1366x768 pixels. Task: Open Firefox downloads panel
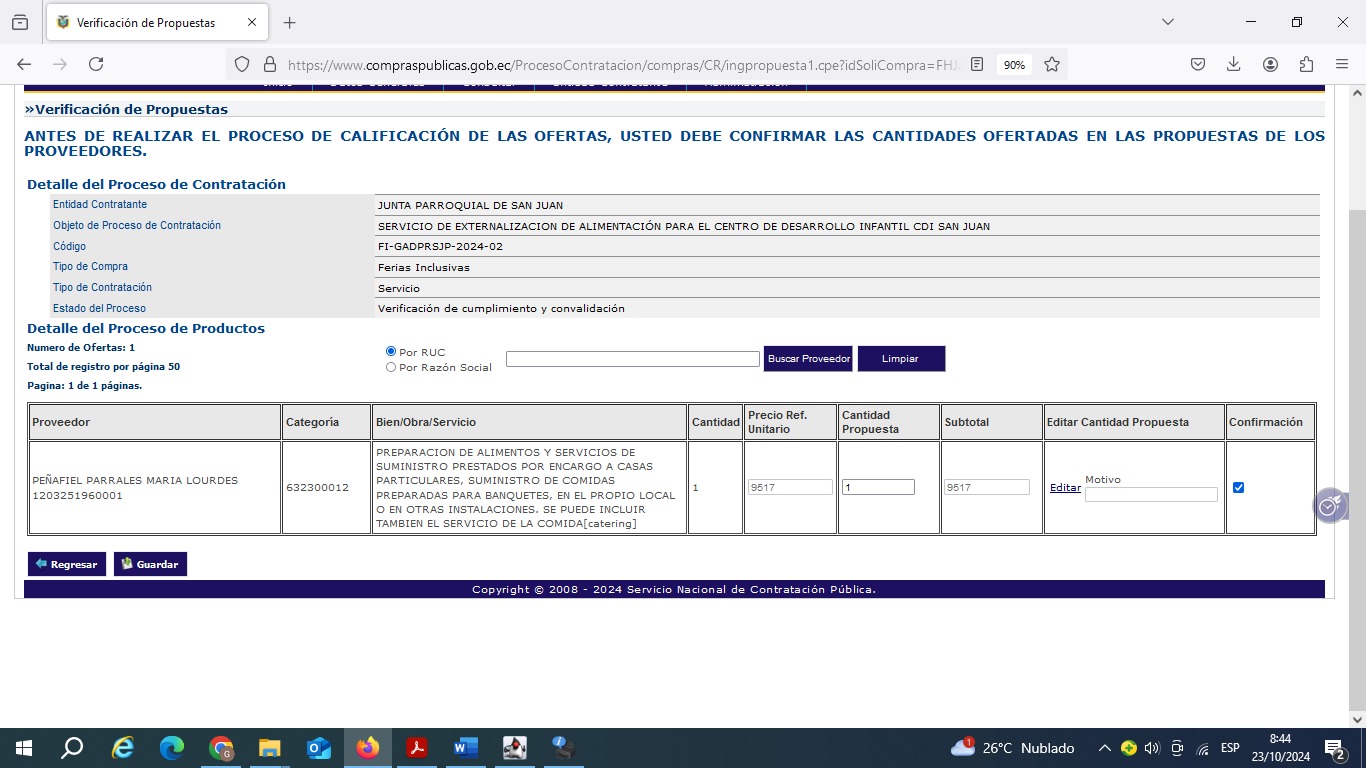point(1234,64)
